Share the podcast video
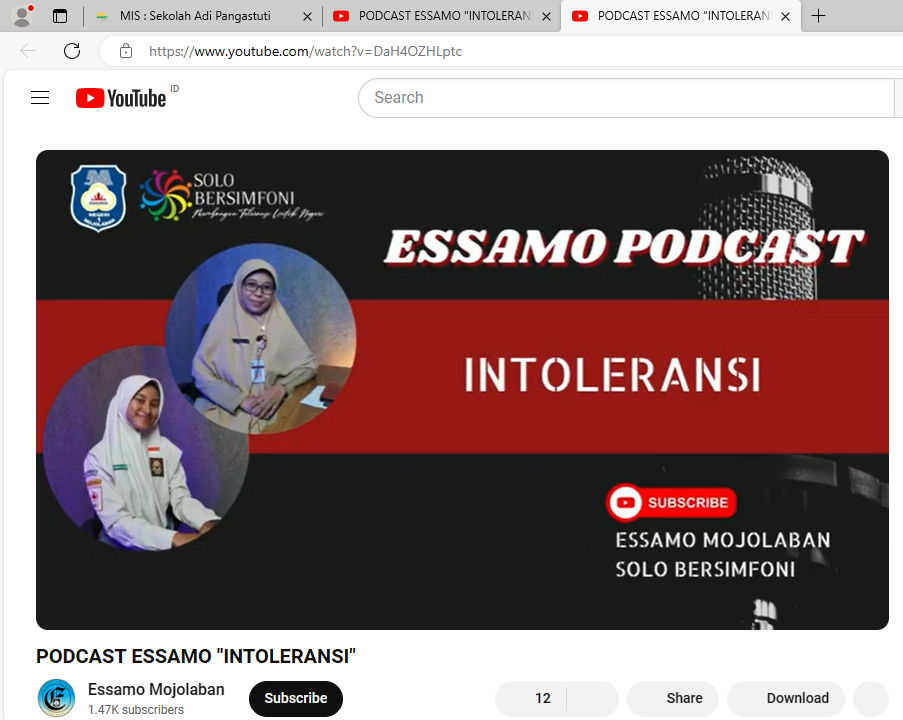The image size is (903, 720). (672, 698)
